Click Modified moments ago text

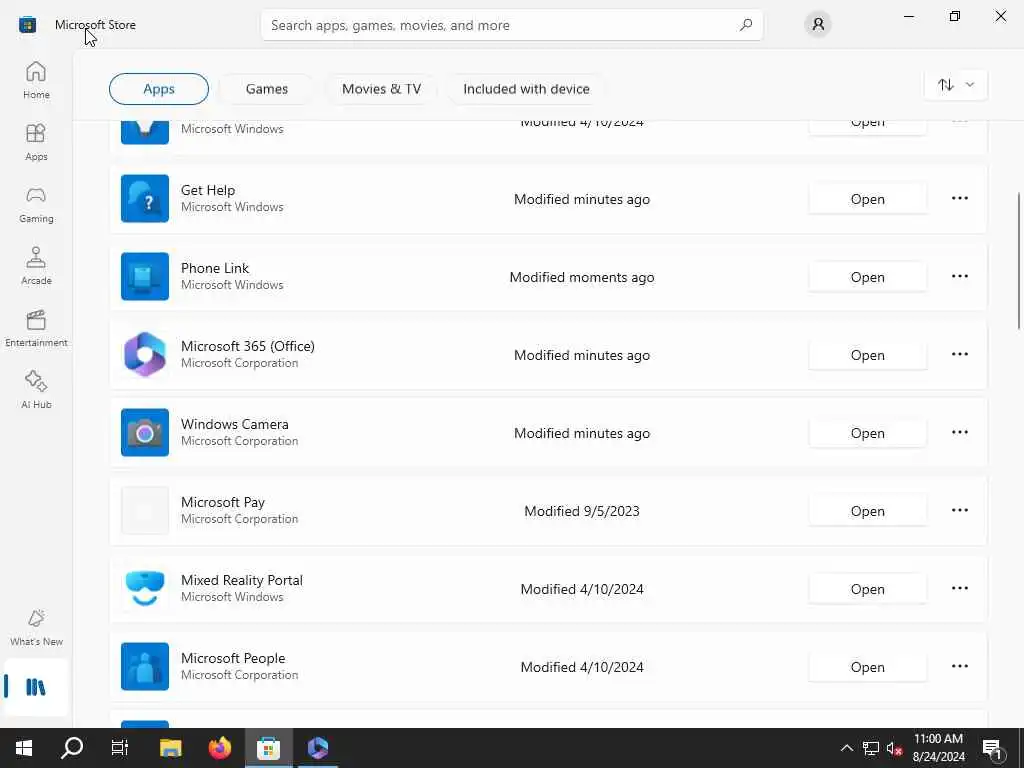click(582, 277)
